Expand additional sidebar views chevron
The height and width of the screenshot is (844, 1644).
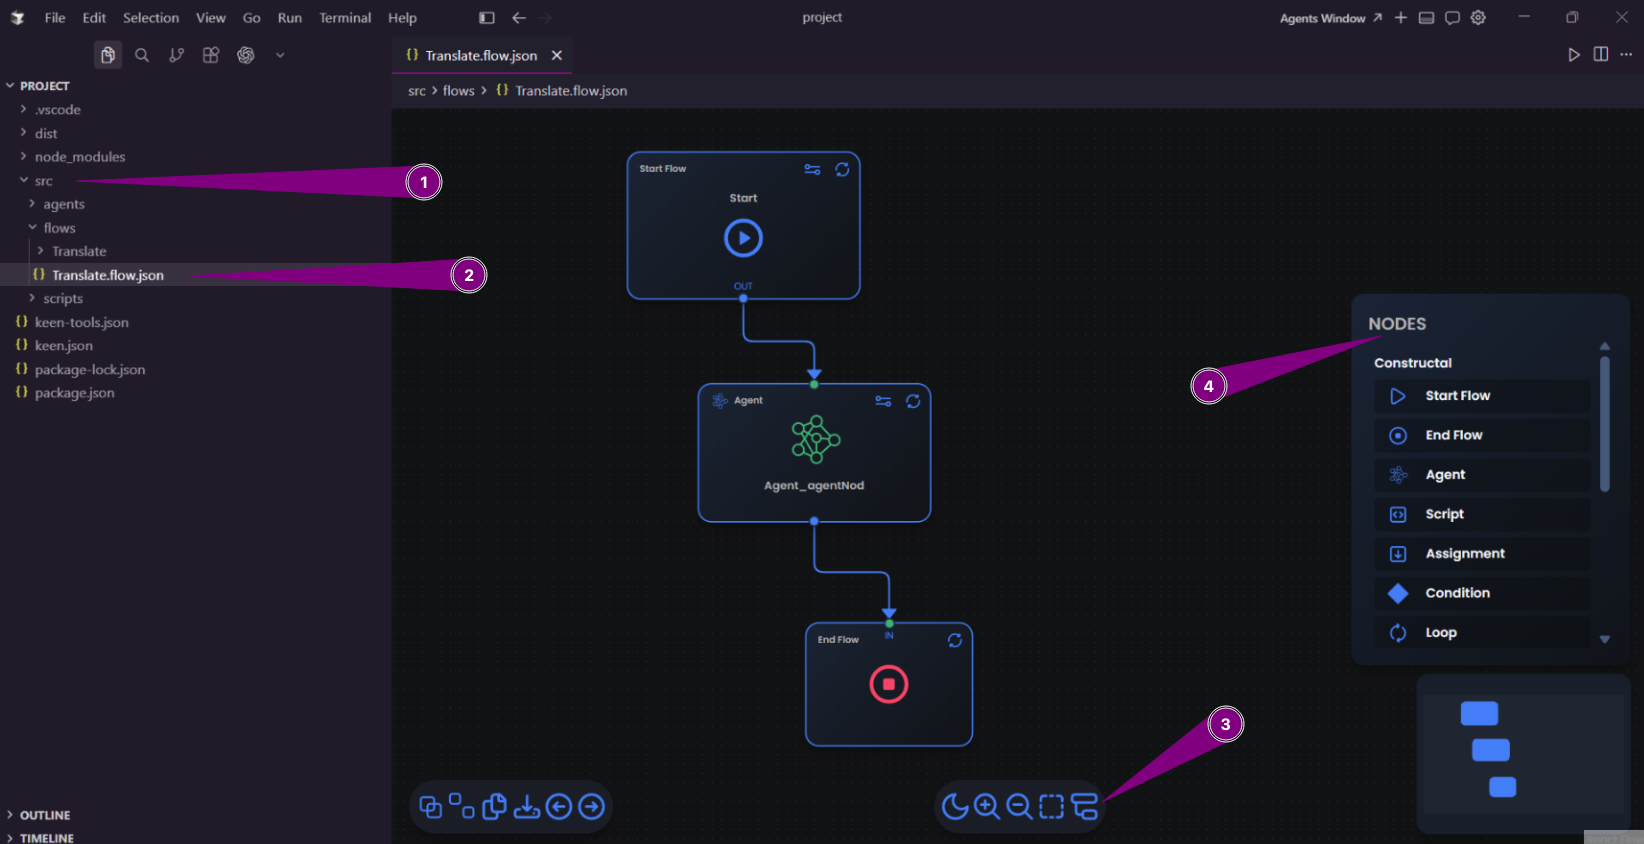click(280, 55)
